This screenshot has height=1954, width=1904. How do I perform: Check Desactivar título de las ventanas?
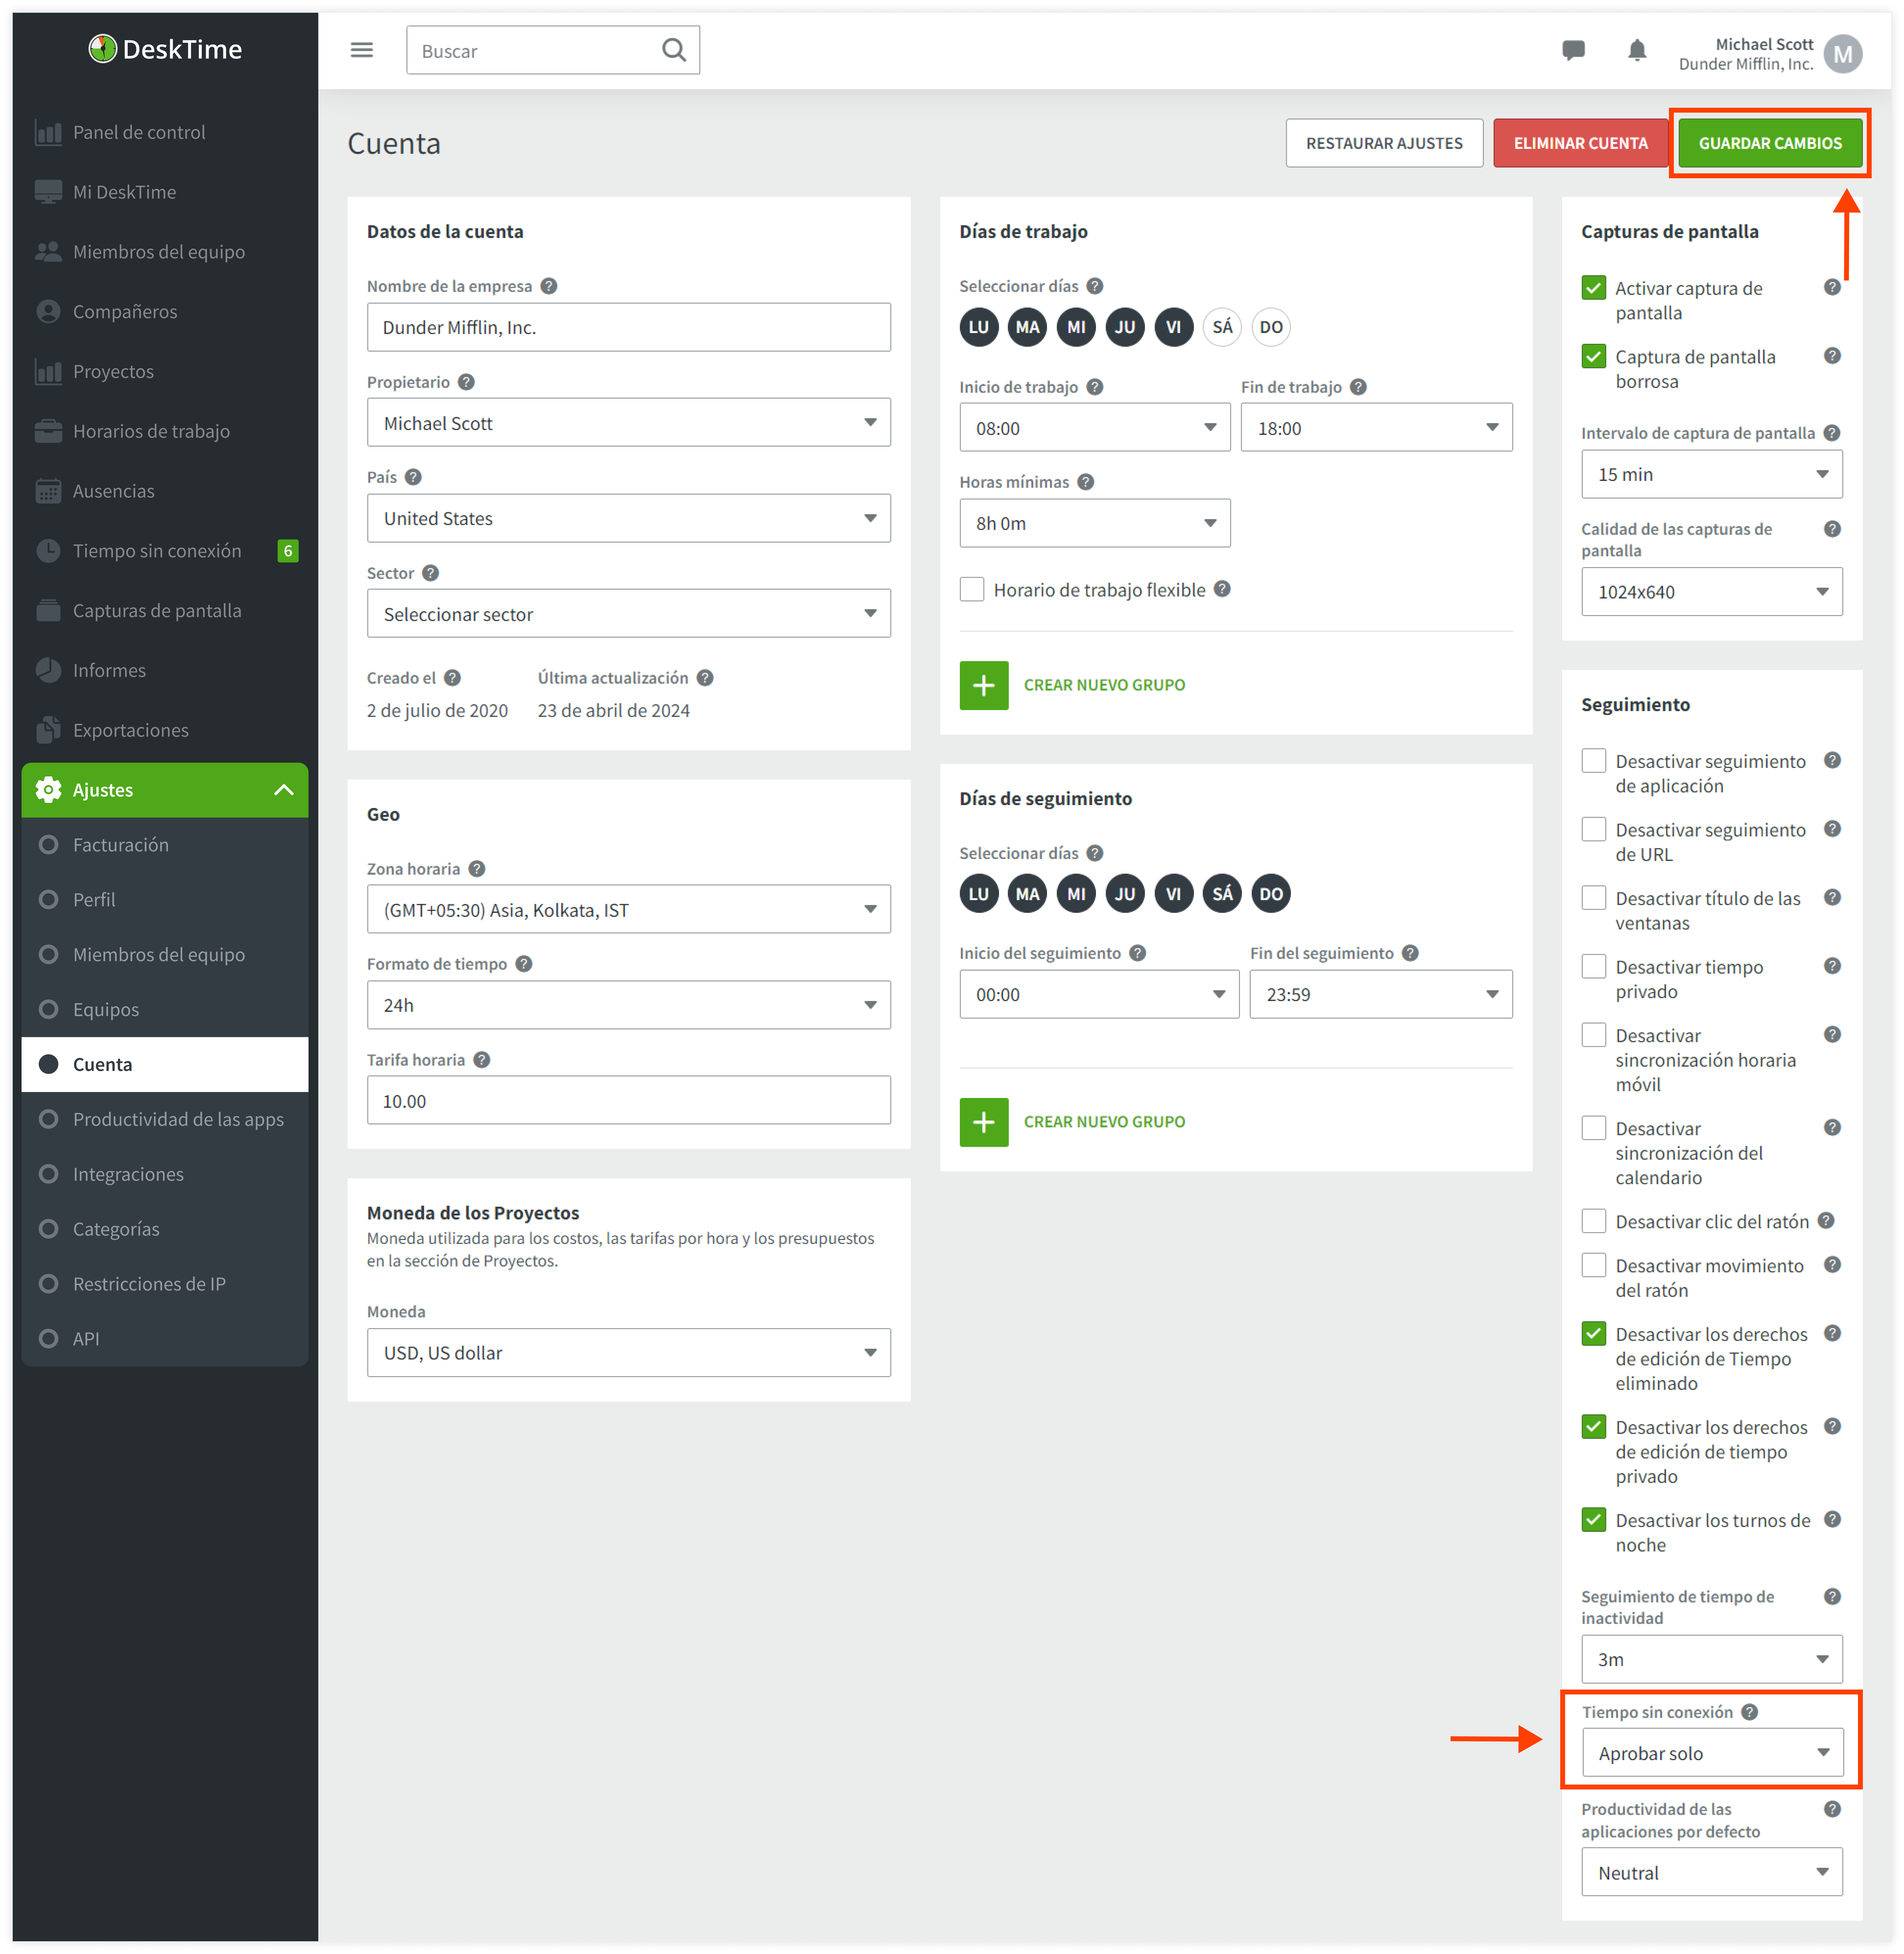tap(1594, 898)
